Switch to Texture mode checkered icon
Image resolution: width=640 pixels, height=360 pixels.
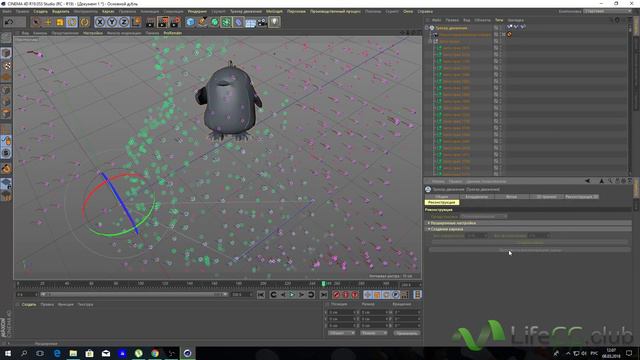point(6,65)
